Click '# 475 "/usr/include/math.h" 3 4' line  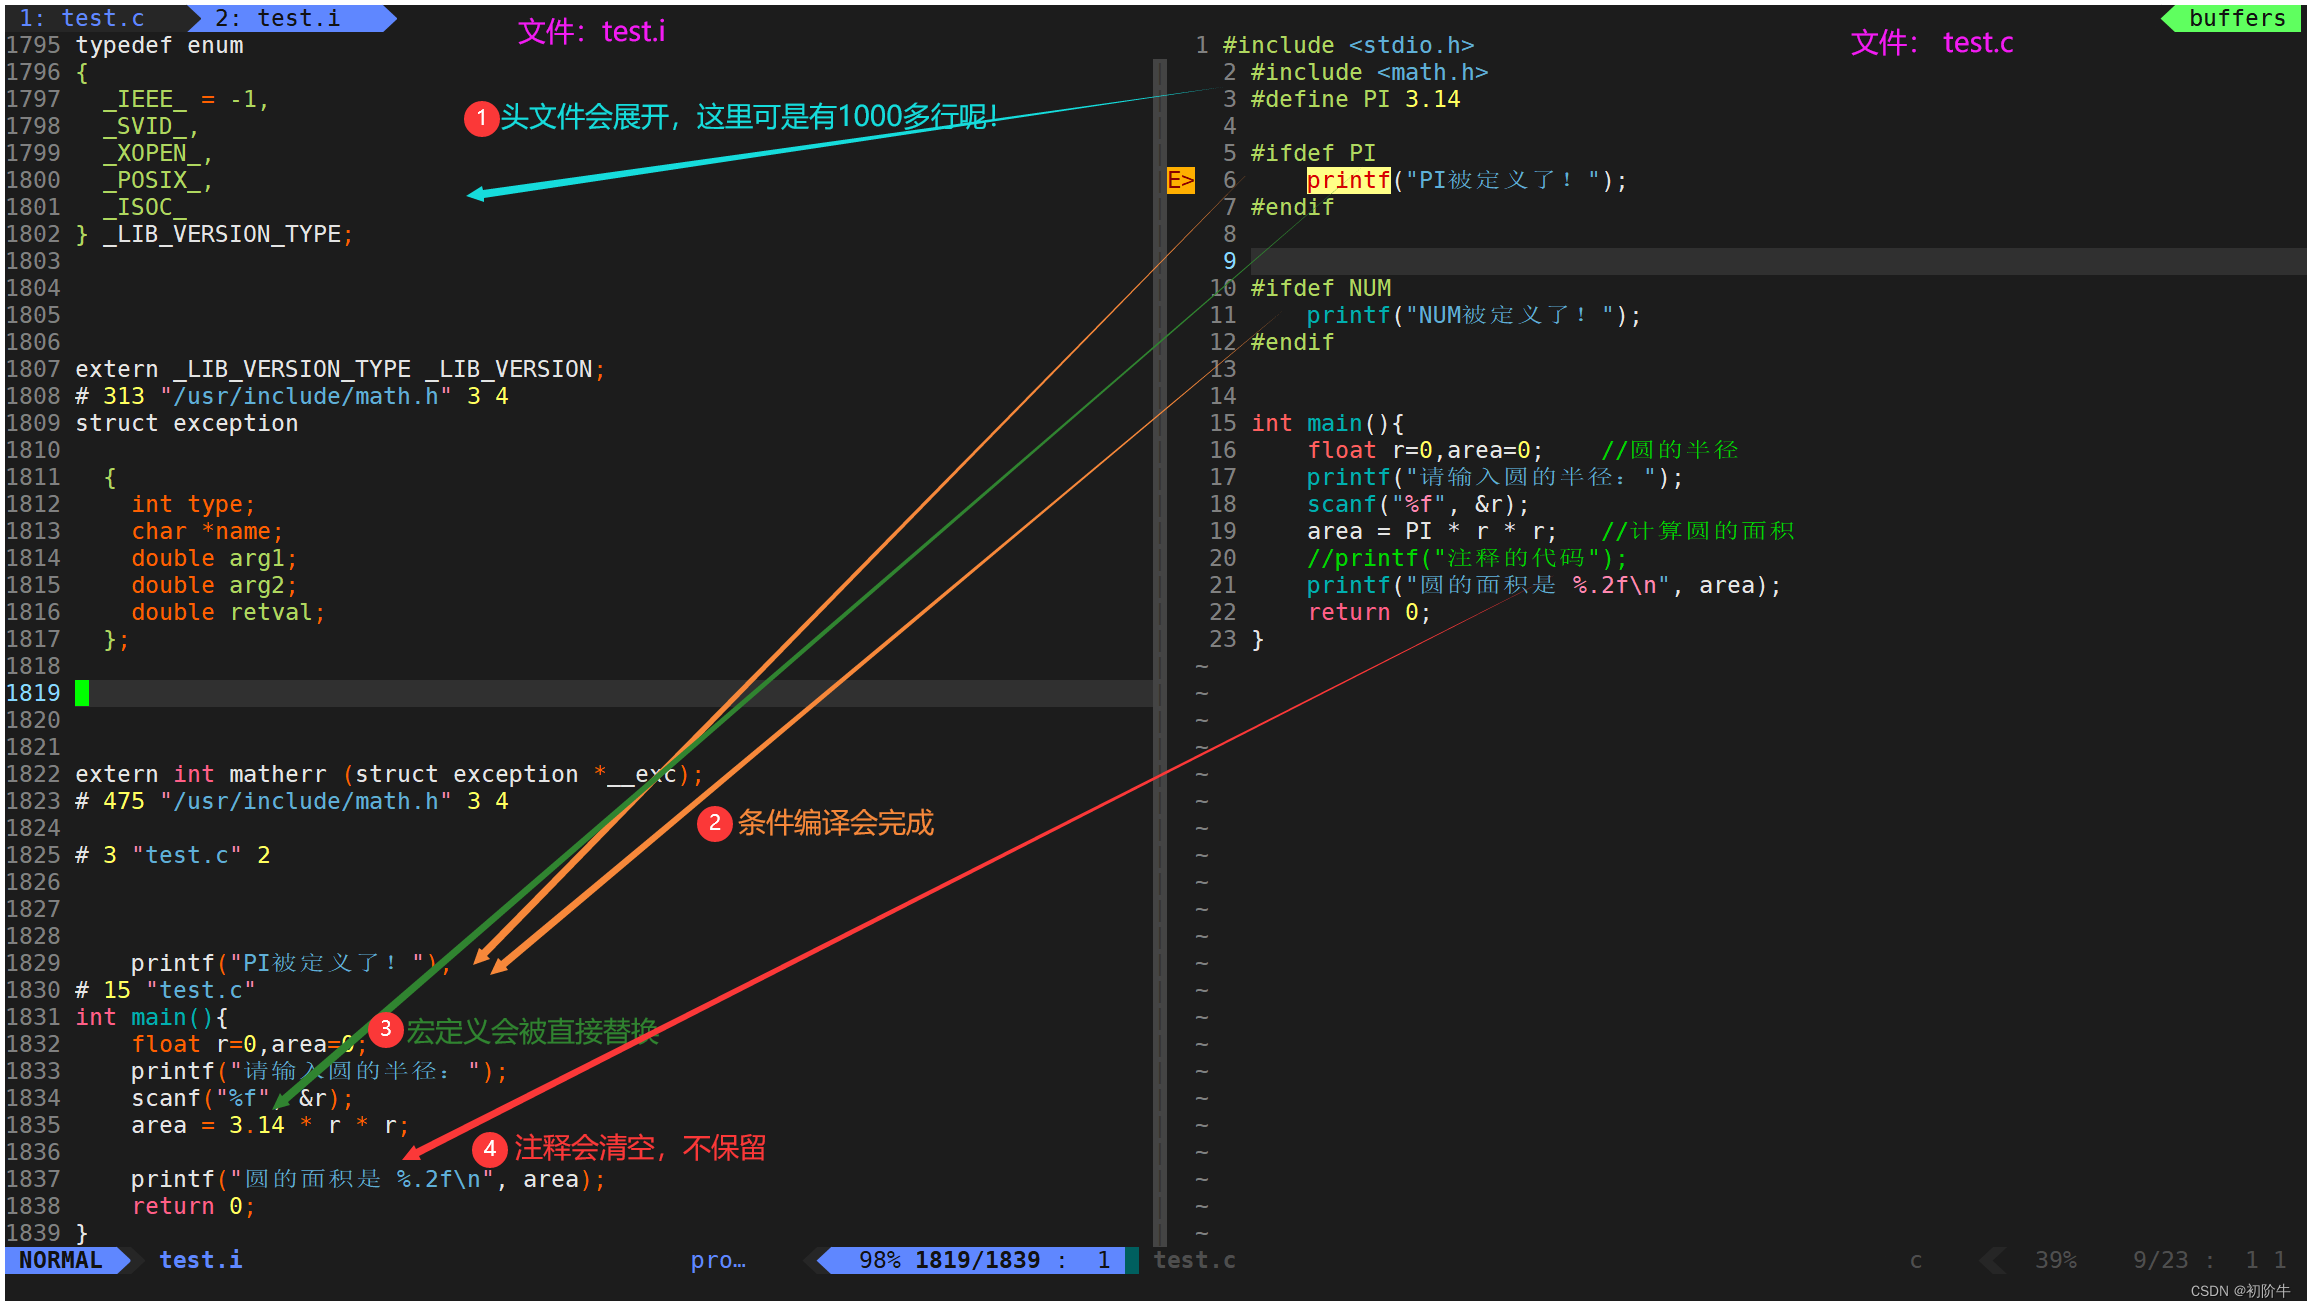tap(292, 801)
